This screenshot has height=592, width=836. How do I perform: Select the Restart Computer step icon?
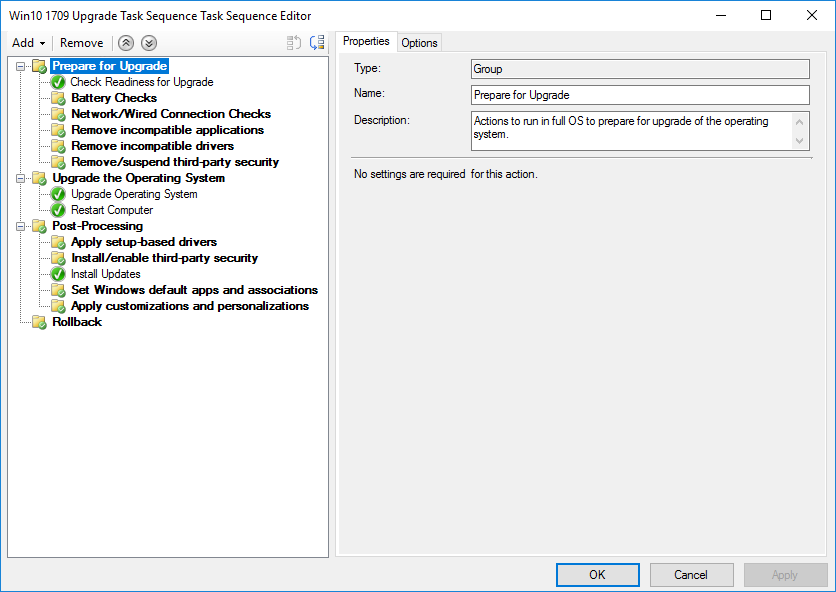(59, 210)
